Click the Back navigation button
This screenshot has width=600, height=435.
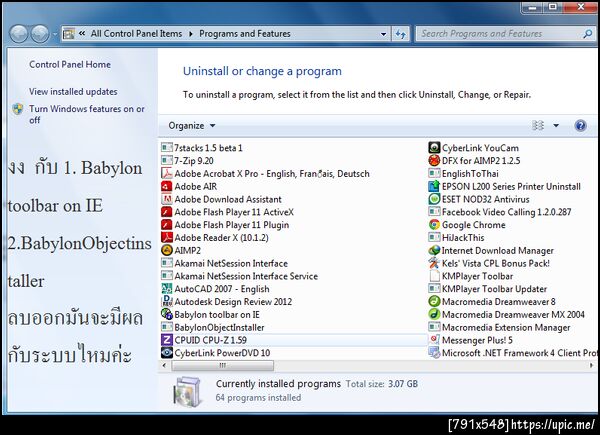tap(18, 34)
